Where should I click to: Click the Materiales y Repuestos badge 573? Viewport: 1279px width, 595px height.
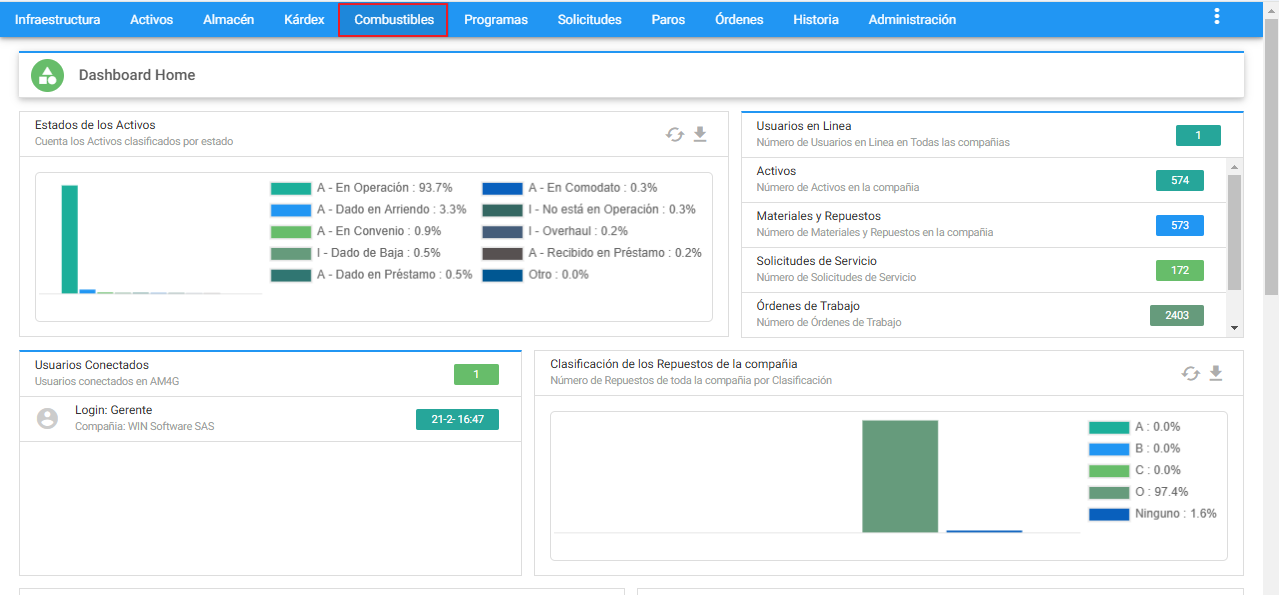pyautogui.click(x=1180, y=225)
